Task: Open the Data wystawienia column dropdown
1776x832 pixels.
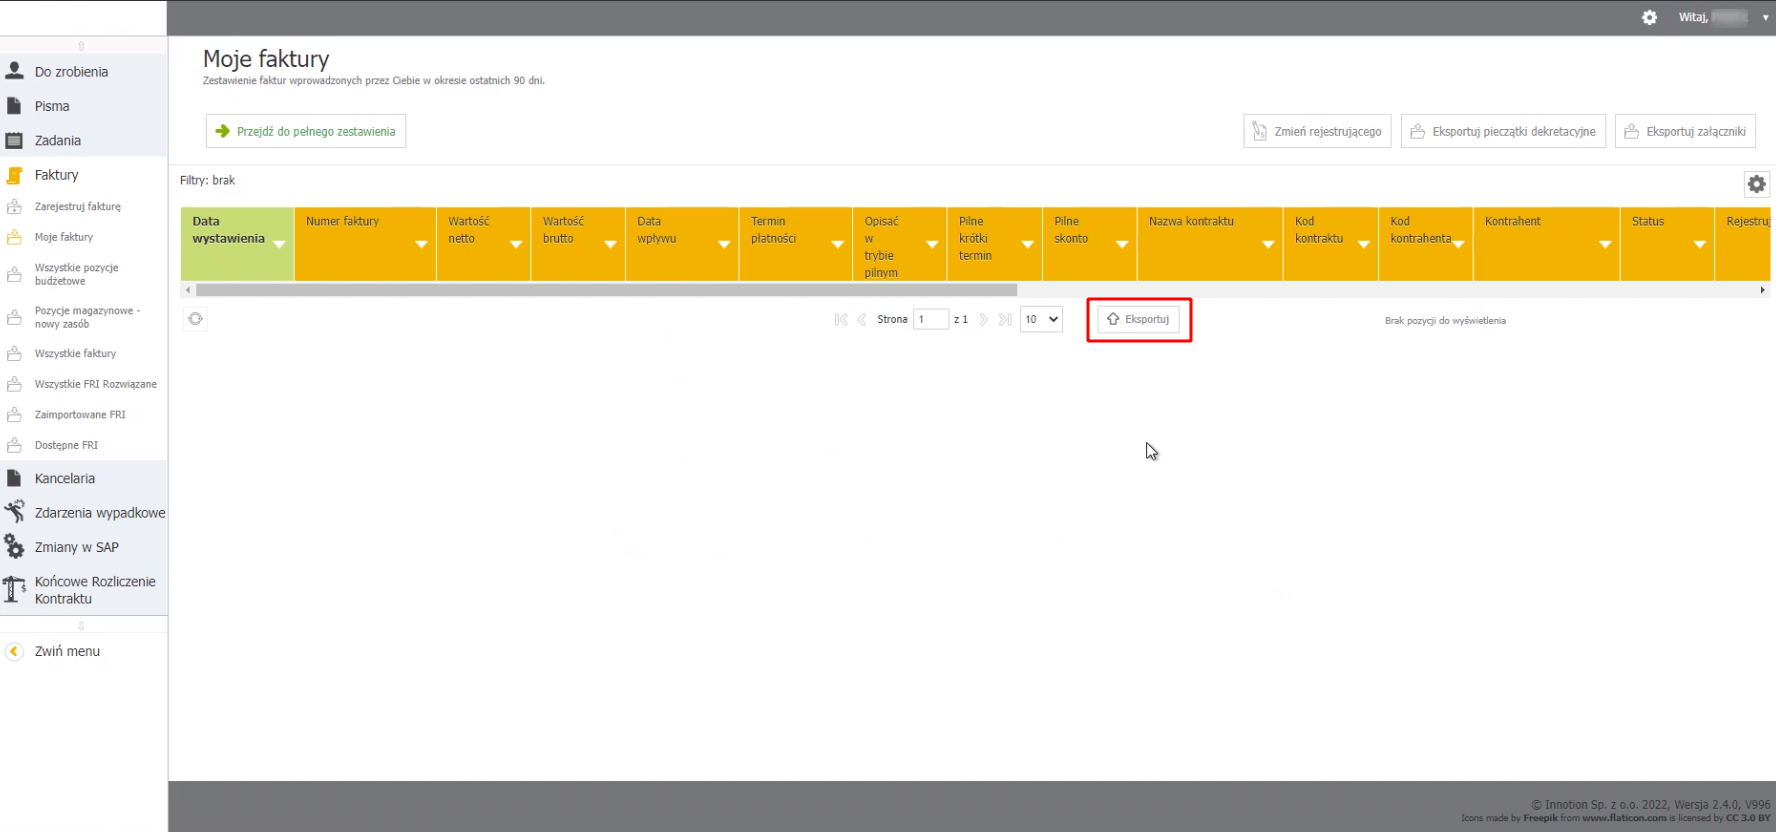Action: [x=279, y=244]
